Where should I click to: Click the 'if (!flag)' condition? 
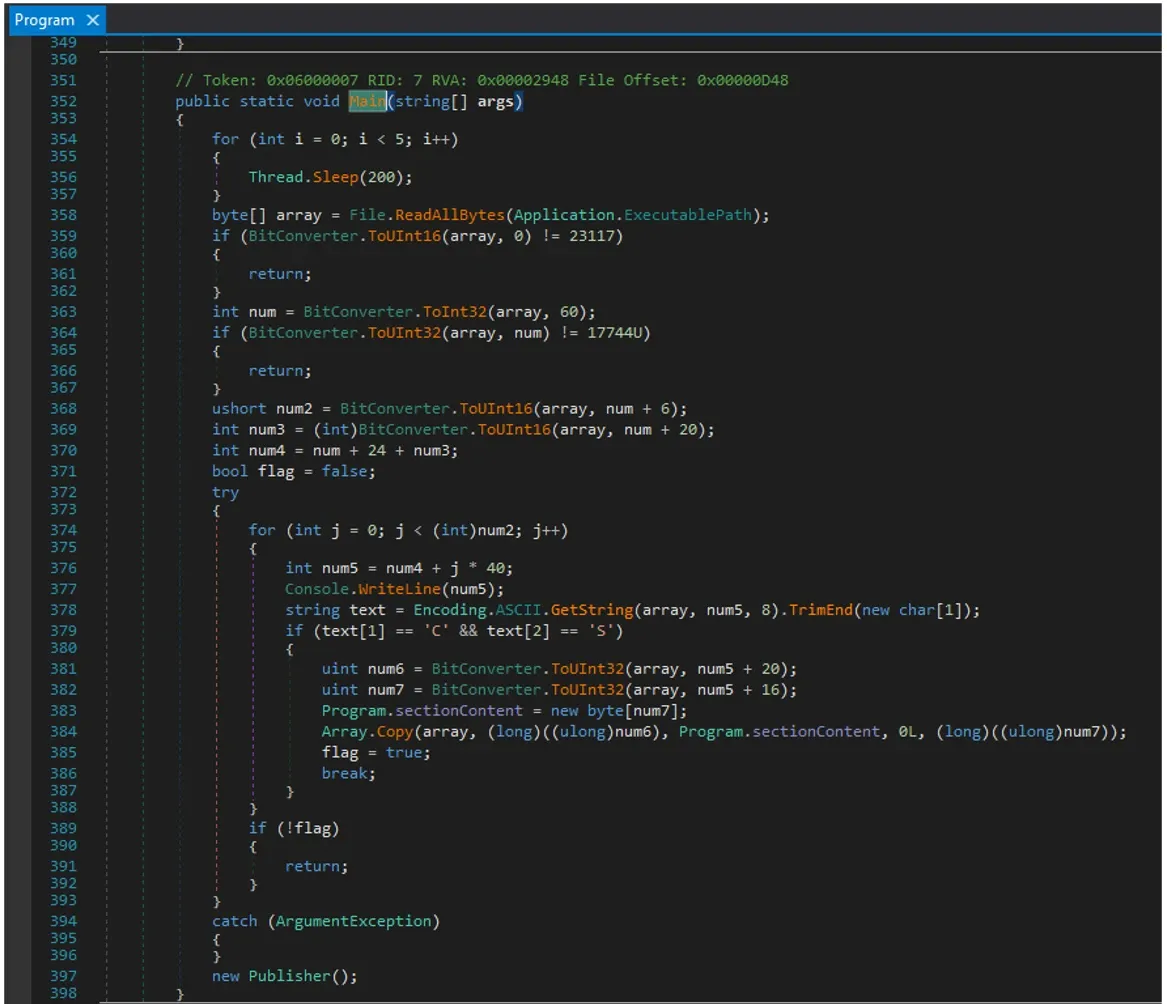294,828
